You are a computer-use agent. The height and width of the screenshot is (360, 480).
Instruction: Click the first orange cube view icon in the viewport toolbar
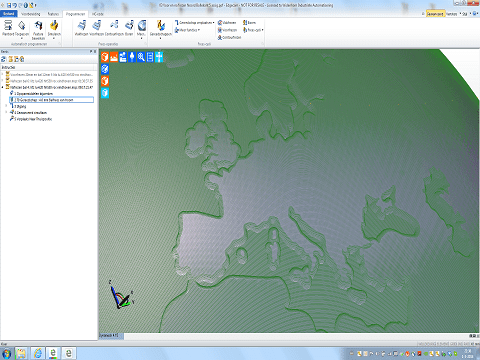[x=105, y=57]
